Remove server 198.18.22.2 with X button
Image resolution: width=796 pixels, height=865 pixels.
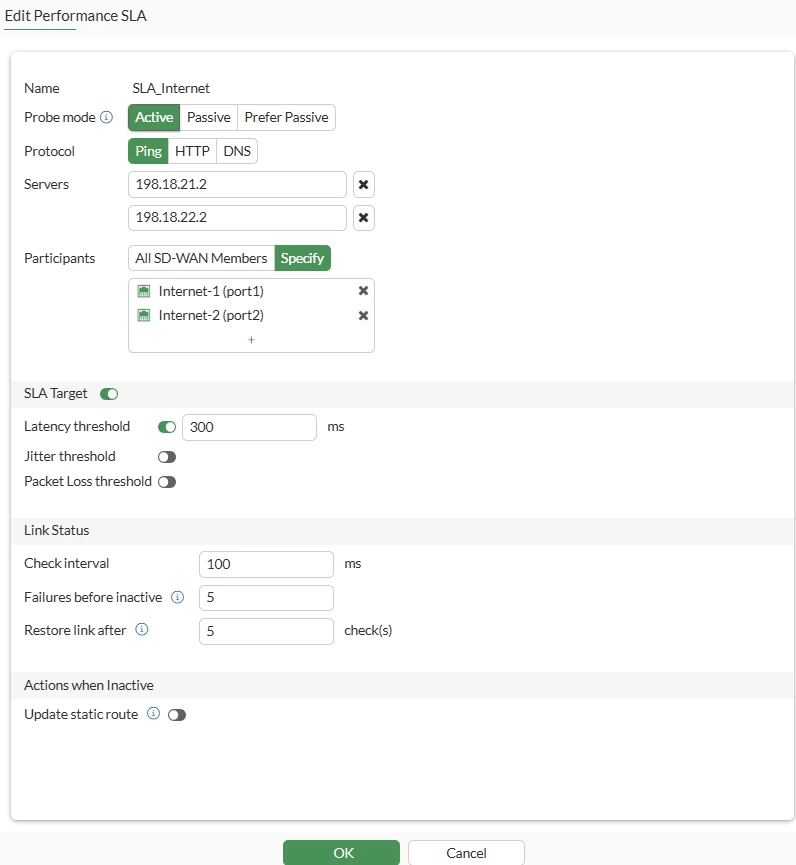click(x=364, y=218)
